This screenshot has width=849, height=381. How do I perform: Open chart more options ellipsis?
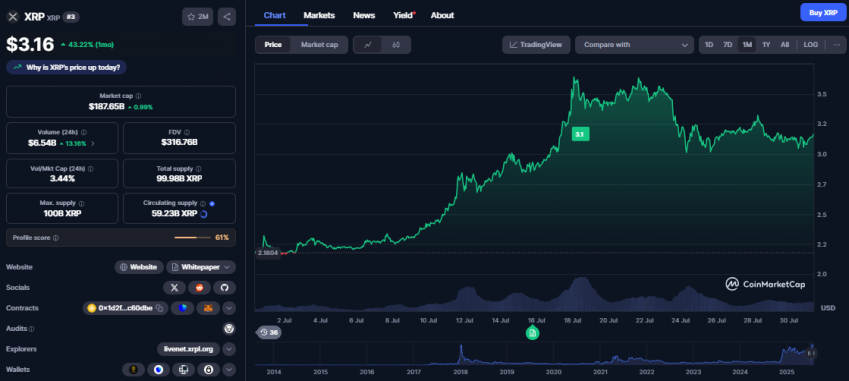pos(837,45)
